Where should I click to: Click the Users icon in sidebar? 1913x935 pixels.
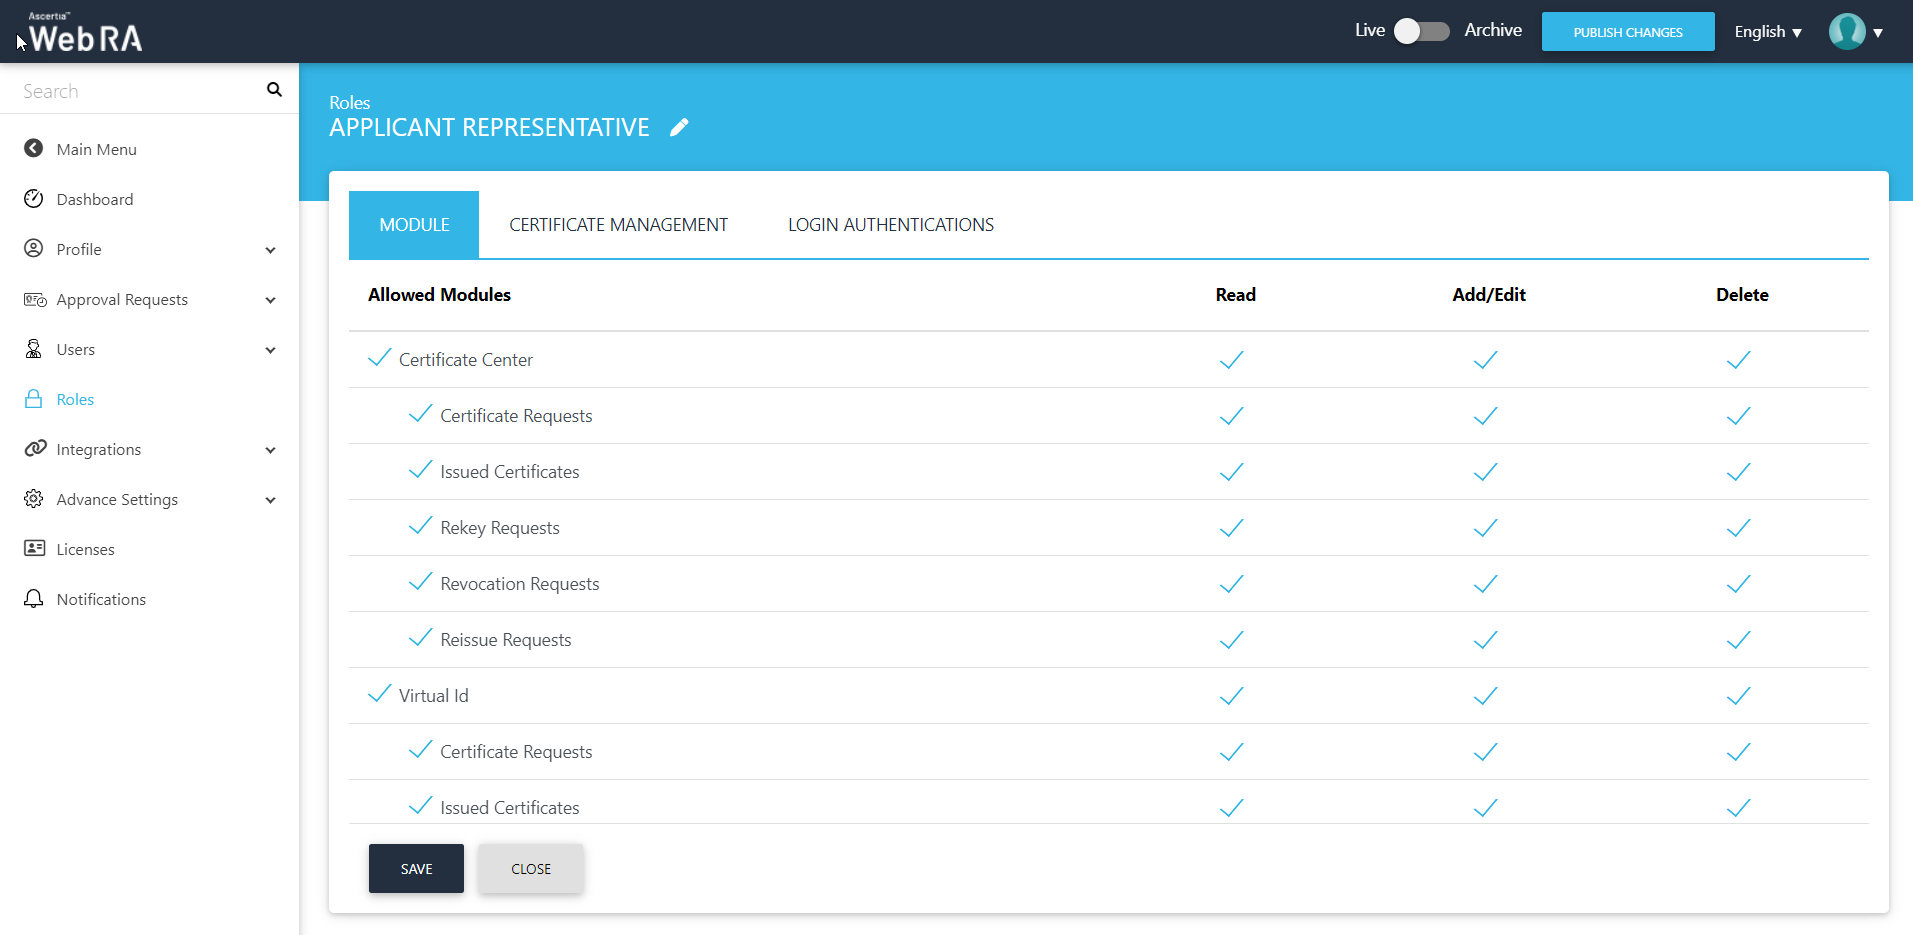click(34, 348)
